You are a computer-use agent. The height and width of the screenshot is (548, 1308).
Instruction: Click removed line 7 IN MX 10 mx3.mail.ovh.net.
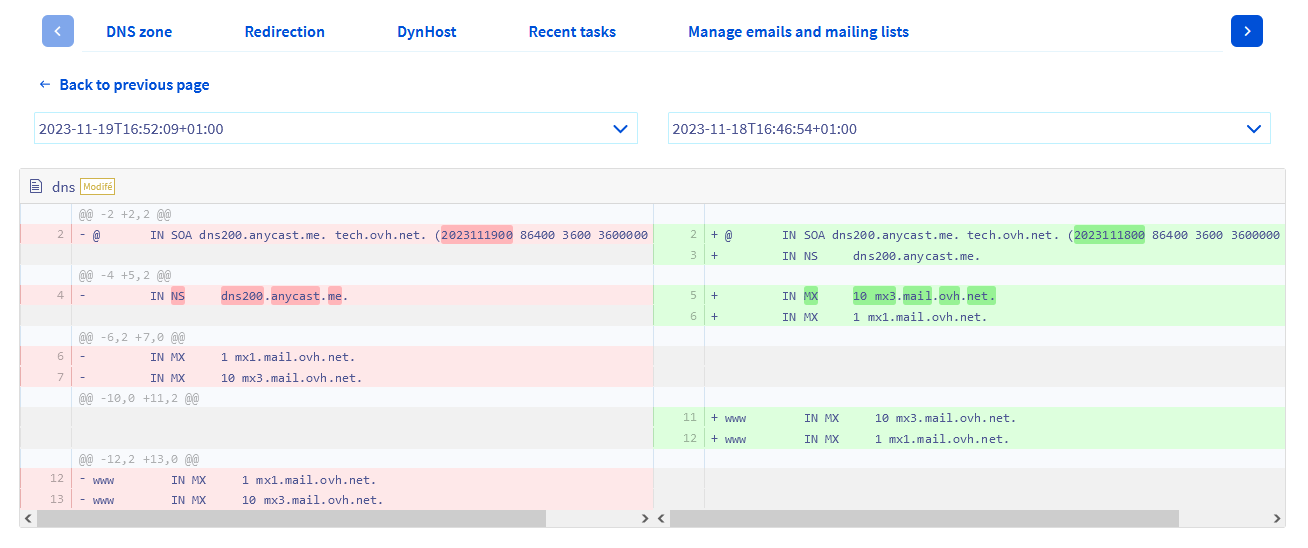pos(336,378)
